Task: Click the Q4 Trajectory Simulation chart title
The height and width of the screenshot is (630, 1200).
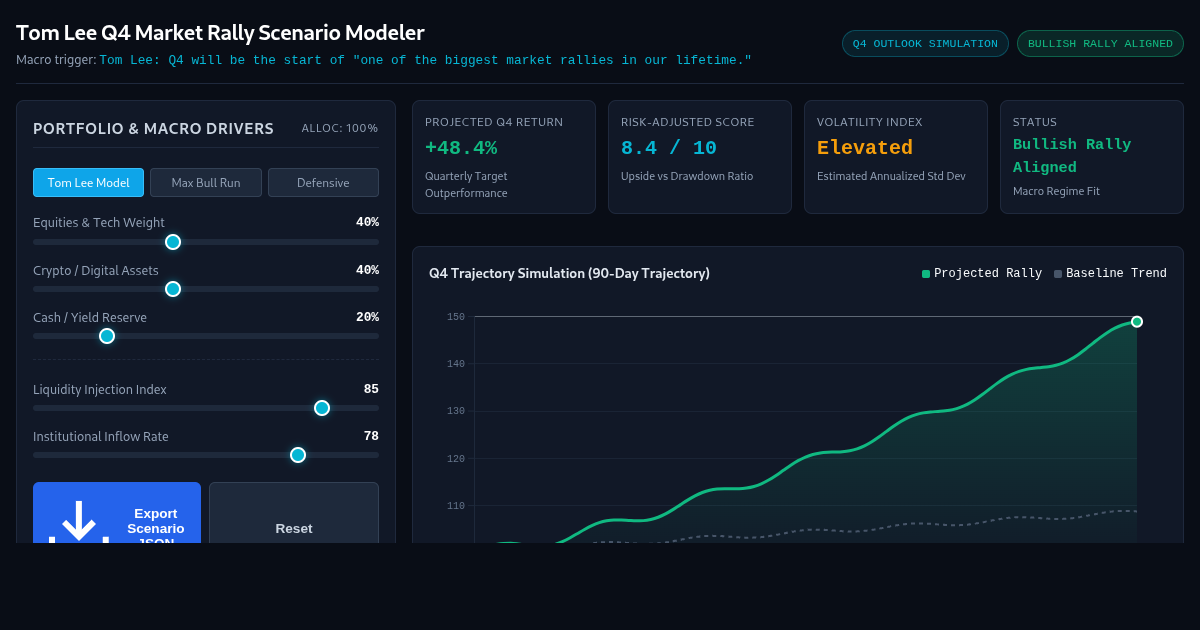Action: (x=569, y=273)
